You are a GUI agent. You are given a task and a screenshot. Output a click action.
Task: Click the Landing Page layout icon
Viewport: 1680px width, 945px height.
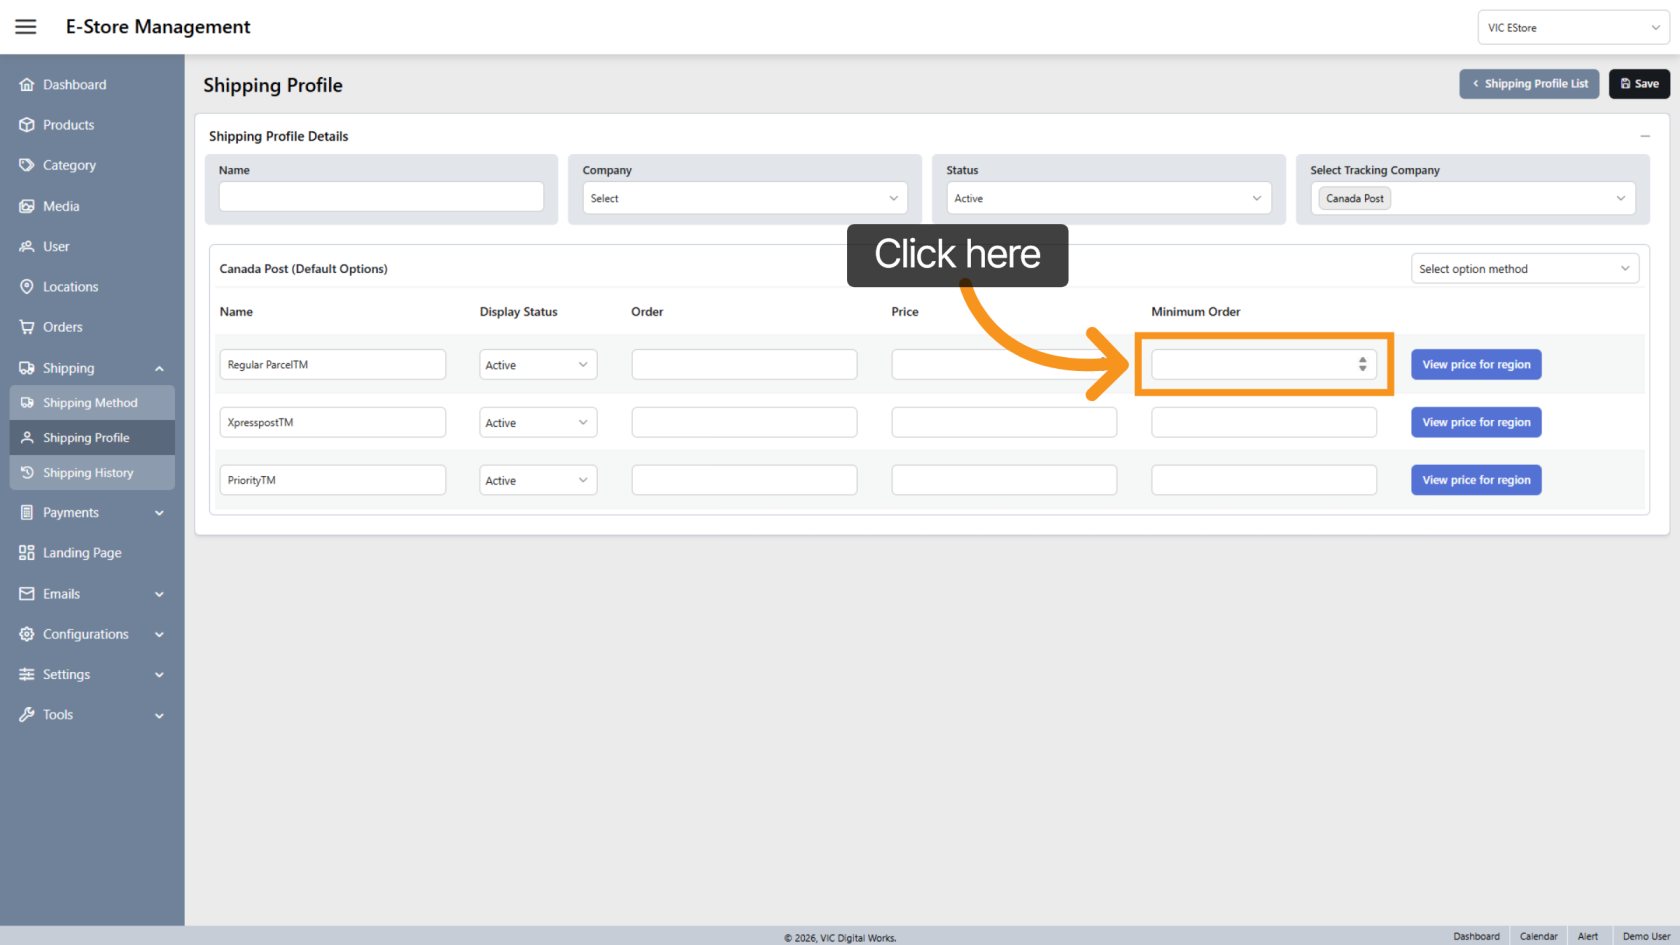coord(27,553)
